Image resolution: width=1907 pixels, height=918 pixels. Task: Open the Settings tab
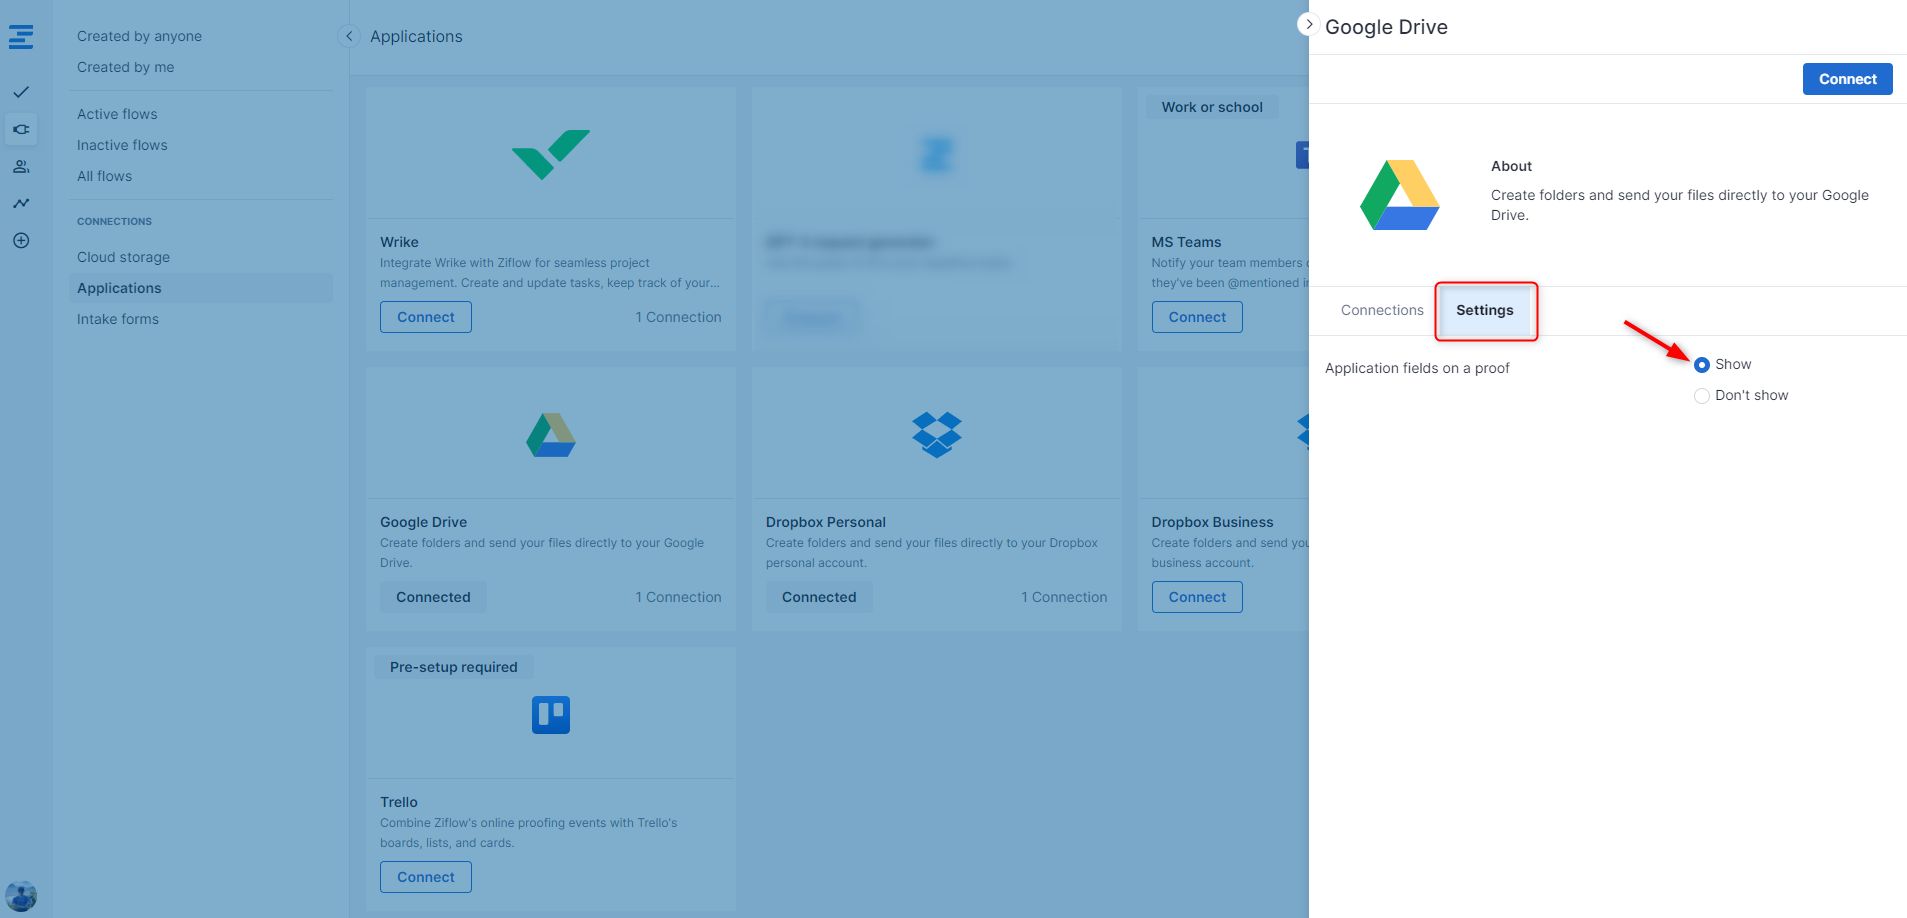[1484, 311]
